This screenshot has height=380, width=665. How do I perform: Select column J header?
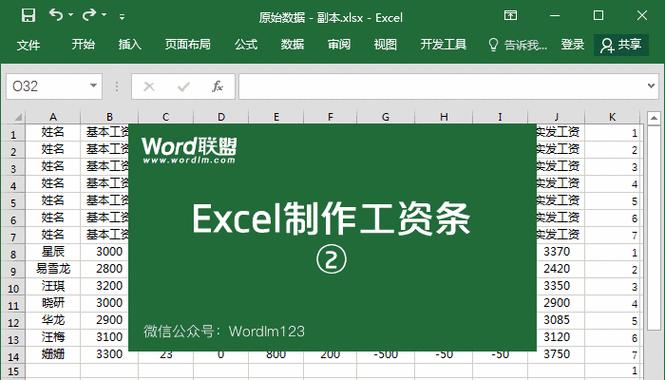(556, 117)
